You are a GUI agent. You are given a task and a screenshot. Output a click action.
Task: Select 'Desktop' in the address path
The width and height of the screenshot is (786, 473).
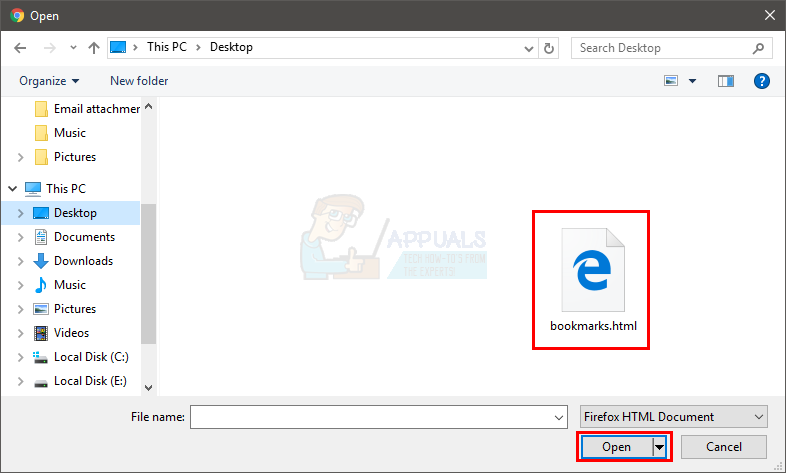[x=231, y=47]
